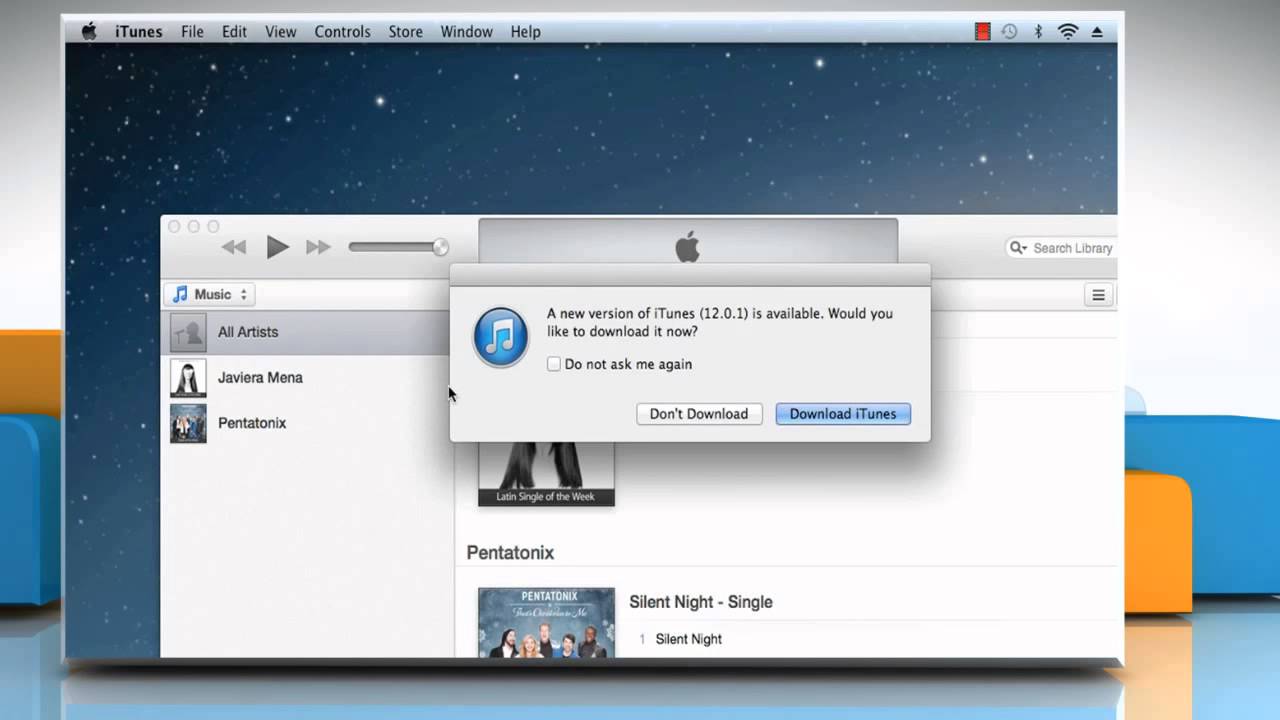
Task: Open the Help menu
Action: (x=525, y=31)
